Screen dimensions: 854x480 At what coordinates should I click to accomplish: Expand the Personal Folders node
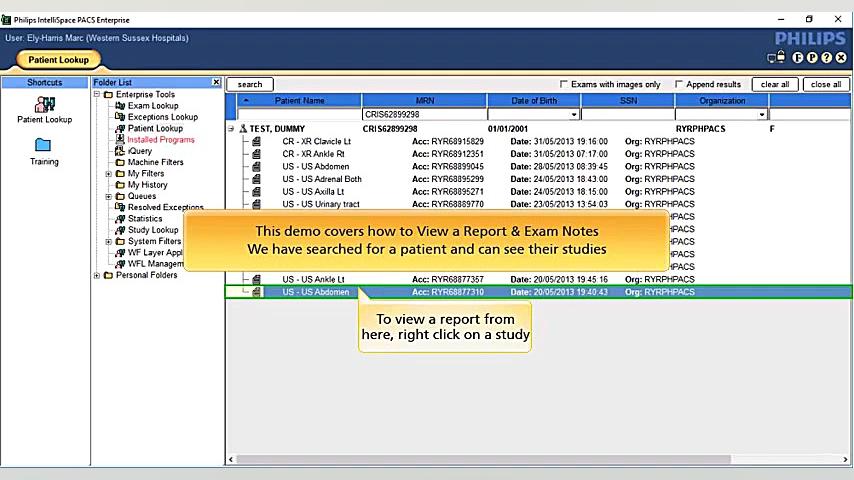[97, 275]
